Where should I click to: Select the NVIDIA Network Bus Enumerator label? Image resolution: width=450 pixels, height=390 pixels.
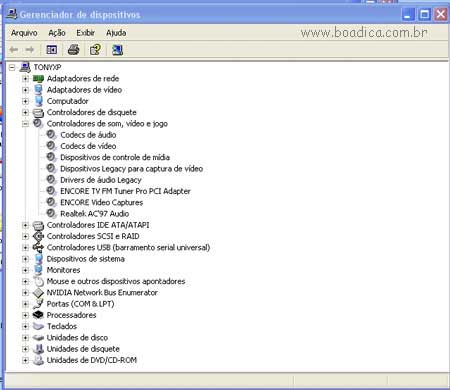(x=102, y=293)
